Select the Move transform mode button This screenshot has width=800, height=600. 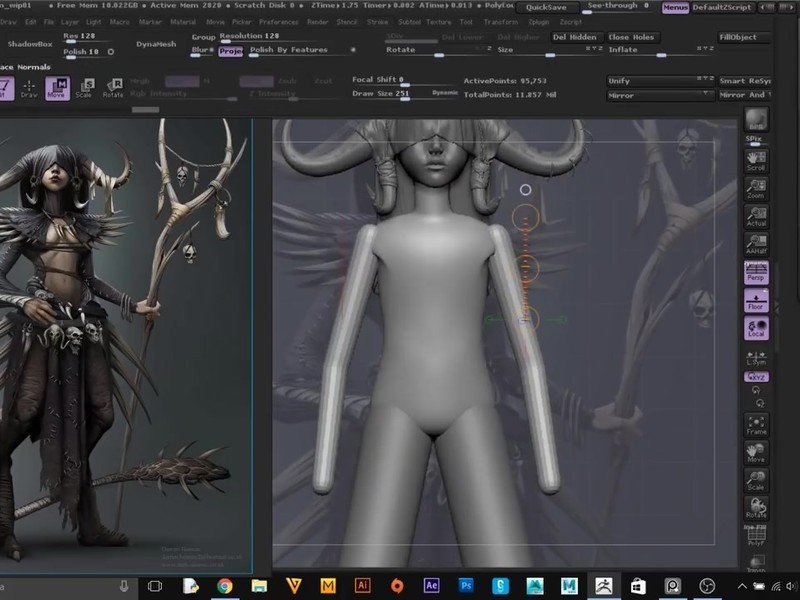57,88
